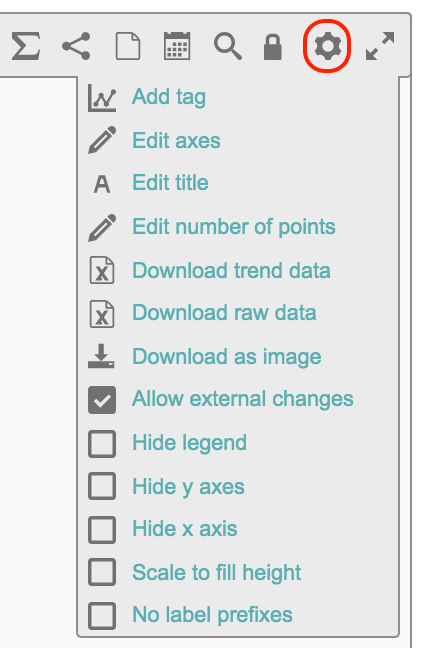Image resolution: width=432 pixels, height=648 pixels.
Task: Select the Edit title option
Action: 170,183
